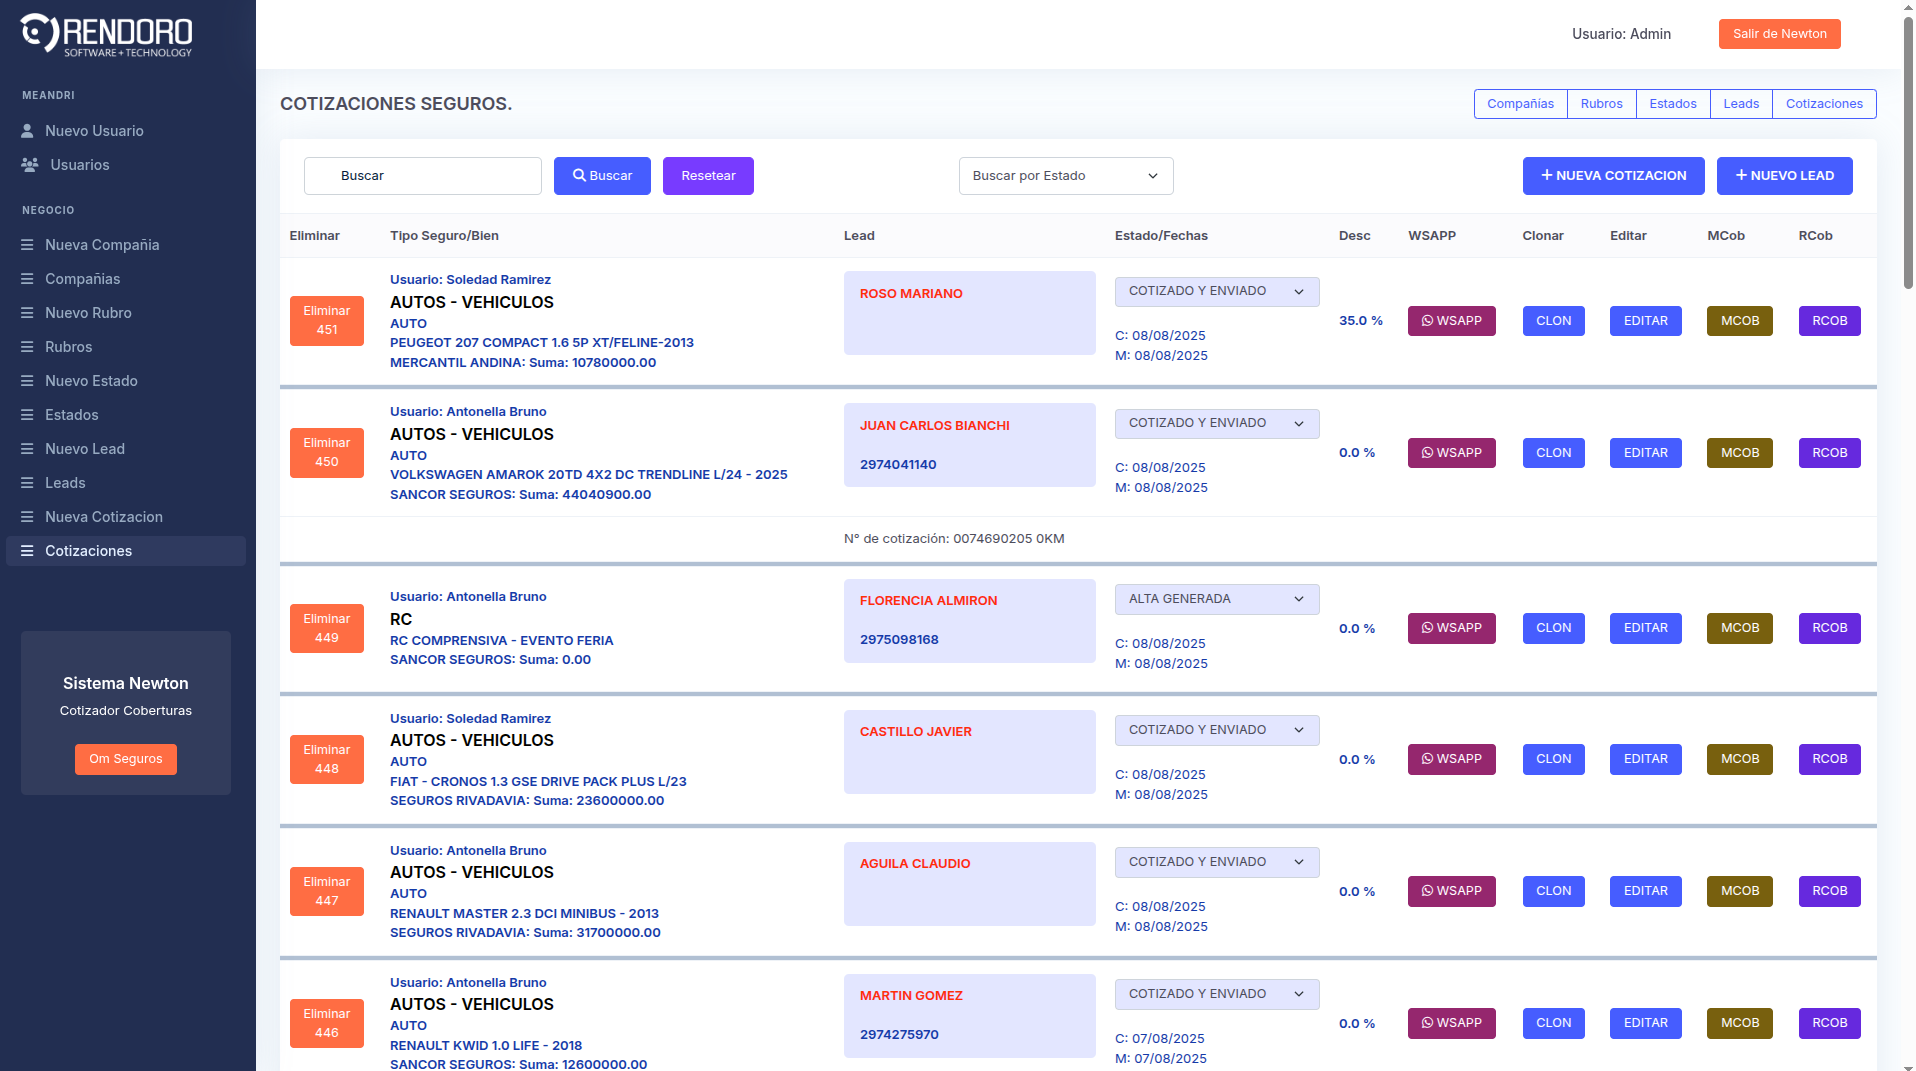Viewport: 1916px width, 1071px height.
Task: Open estado dropdown for JUAN CARLOS BIANCHI
Action: 1217,423
